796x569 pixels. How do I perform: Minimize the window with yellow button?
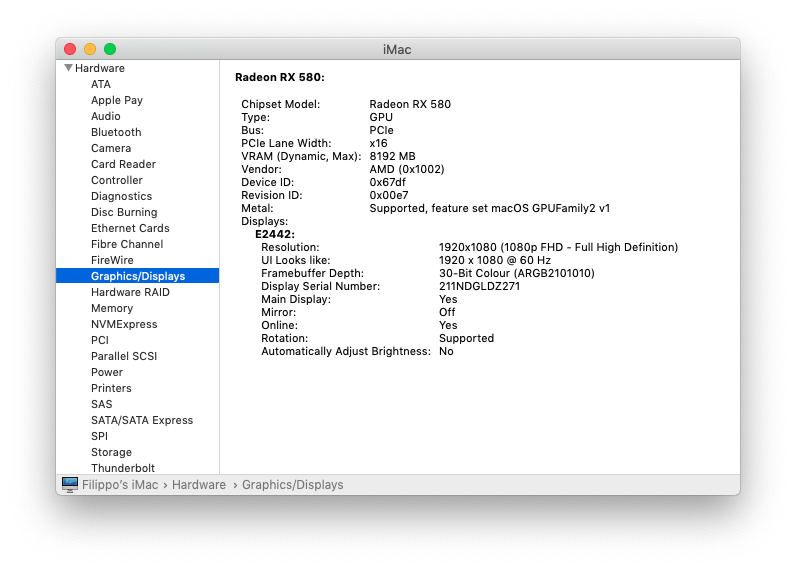pos(90,49)
